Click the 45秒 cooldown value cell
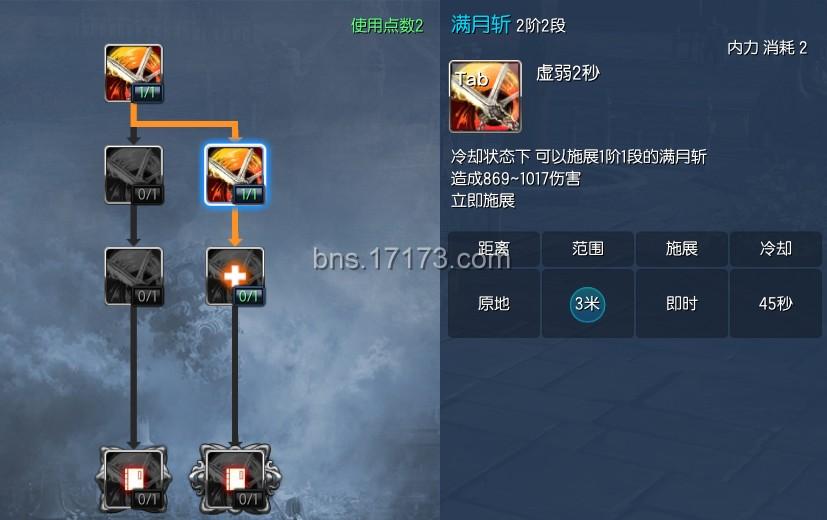This screenshot has height=520, width=827. [x=775, y=304]
